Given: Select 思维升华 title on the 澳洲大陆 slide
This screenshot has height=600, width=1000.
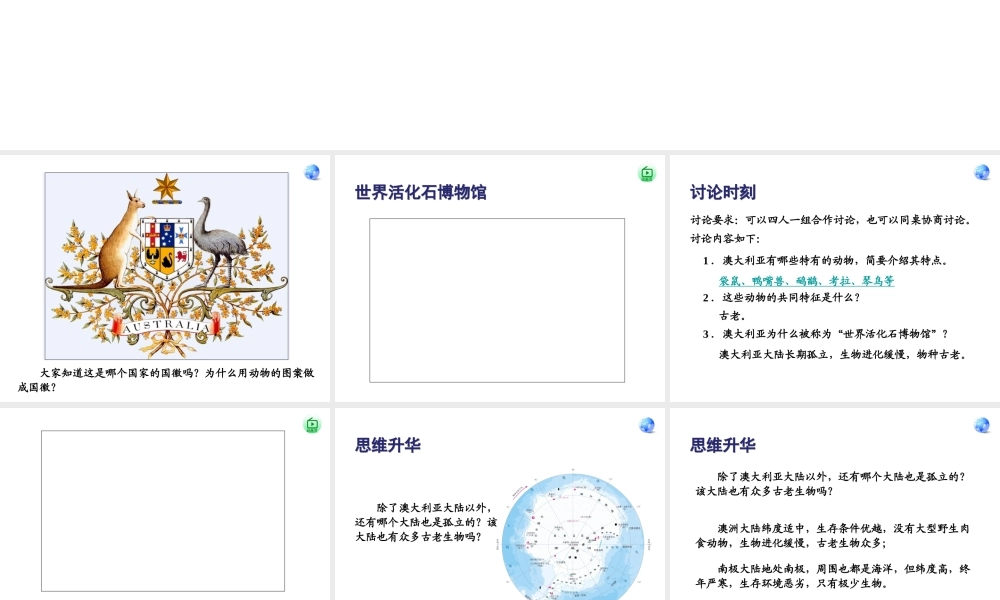Looking at the screenshot, I should point(723,444).
